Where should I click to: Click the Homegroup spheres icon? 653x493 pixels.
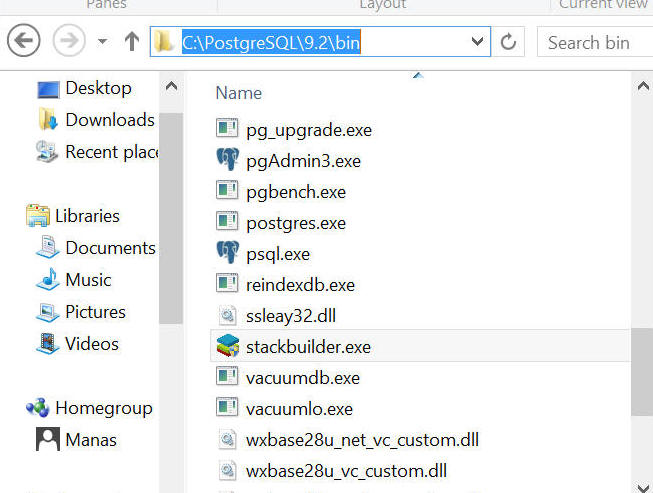(37, 407)
